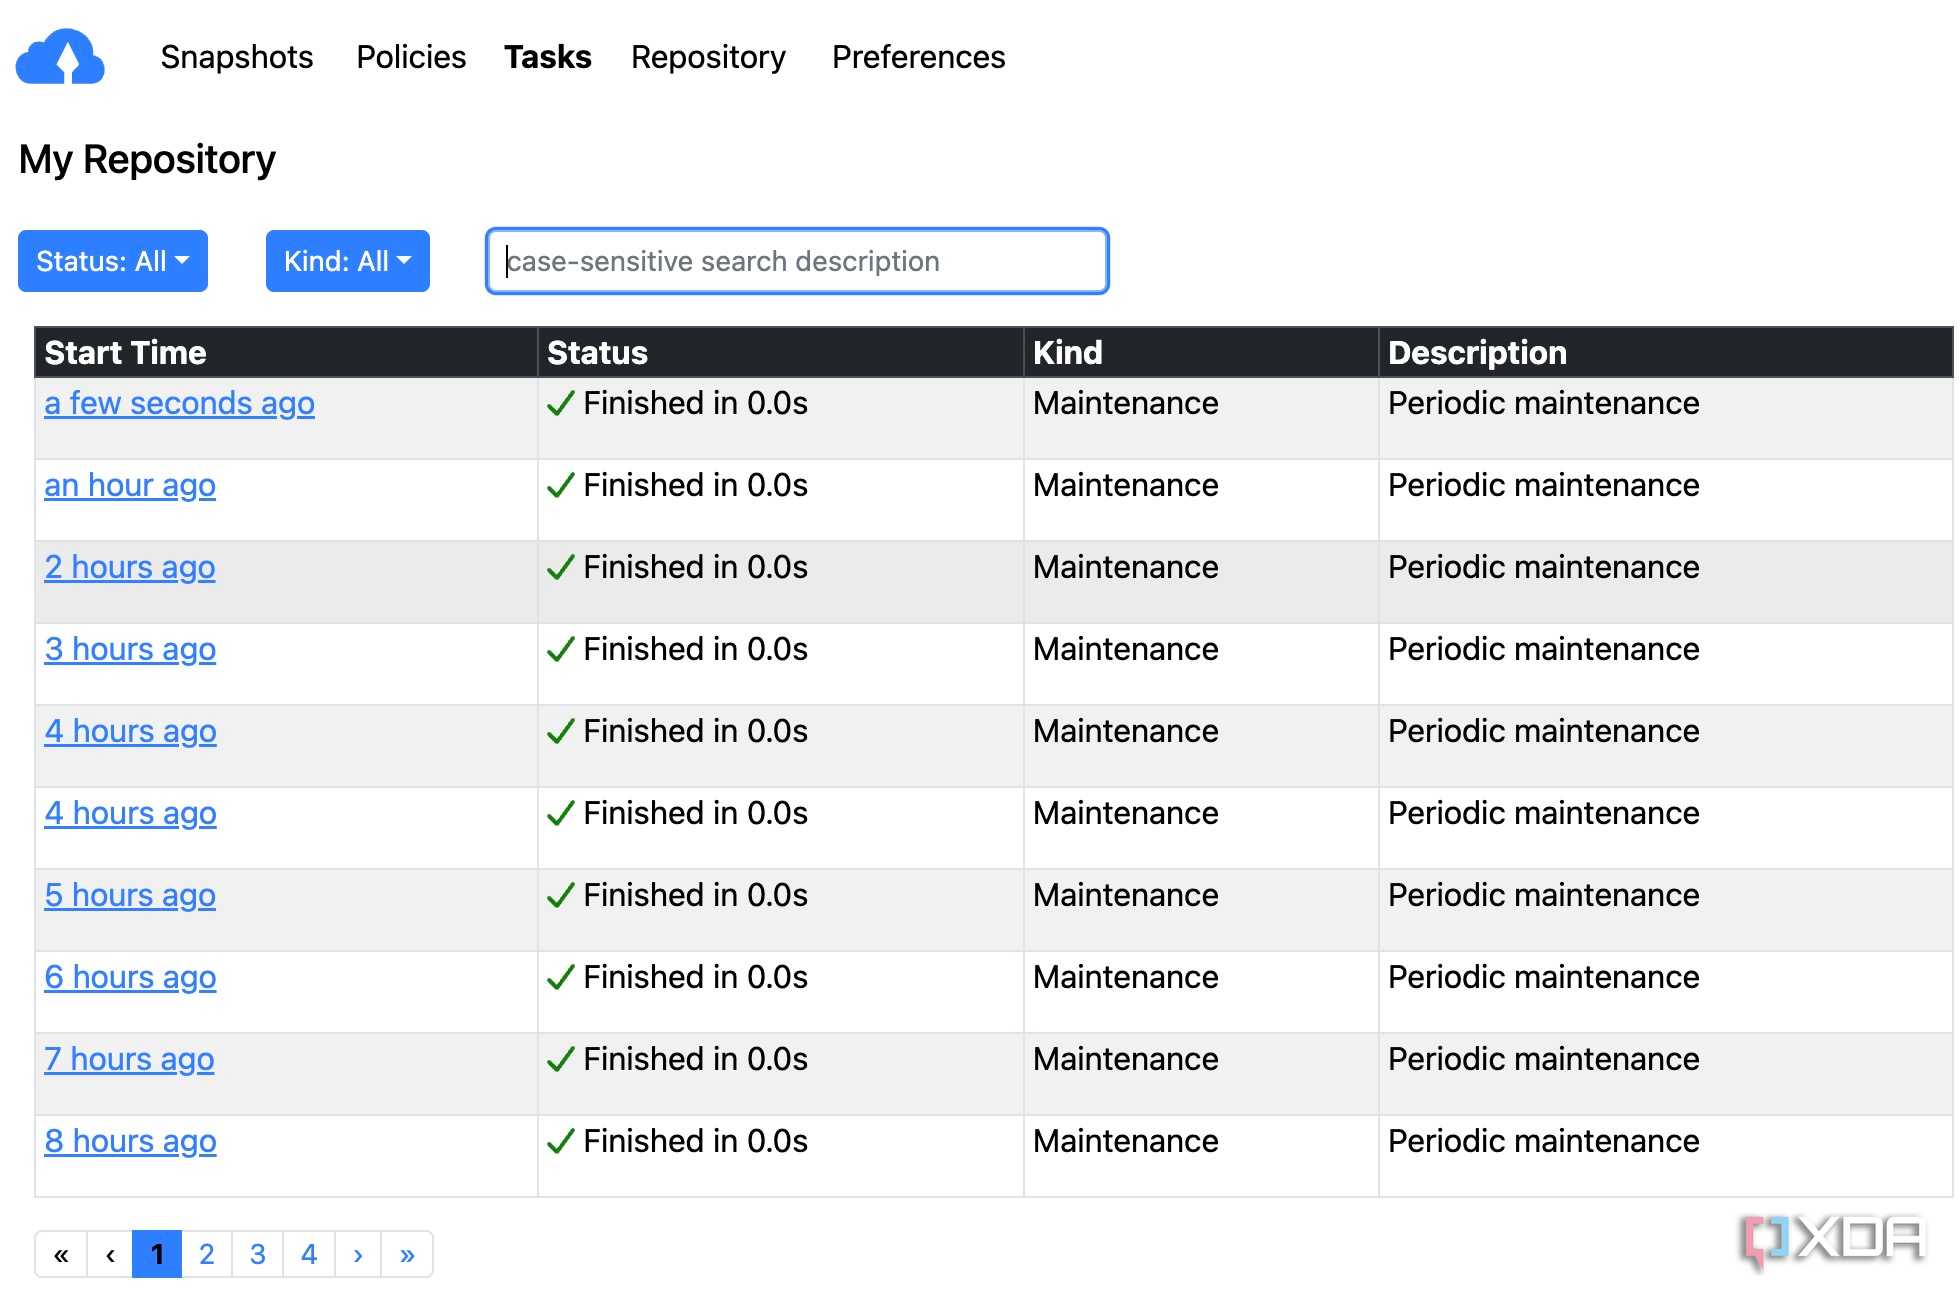Jump to last page with » button

(407, 1254)
